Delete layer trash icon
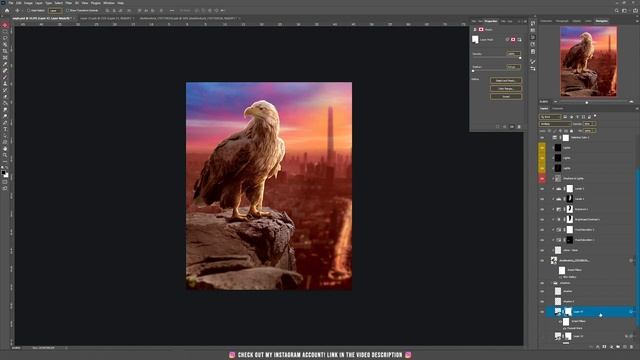This screenshot has height=360, width=640. tap(631, 347)
